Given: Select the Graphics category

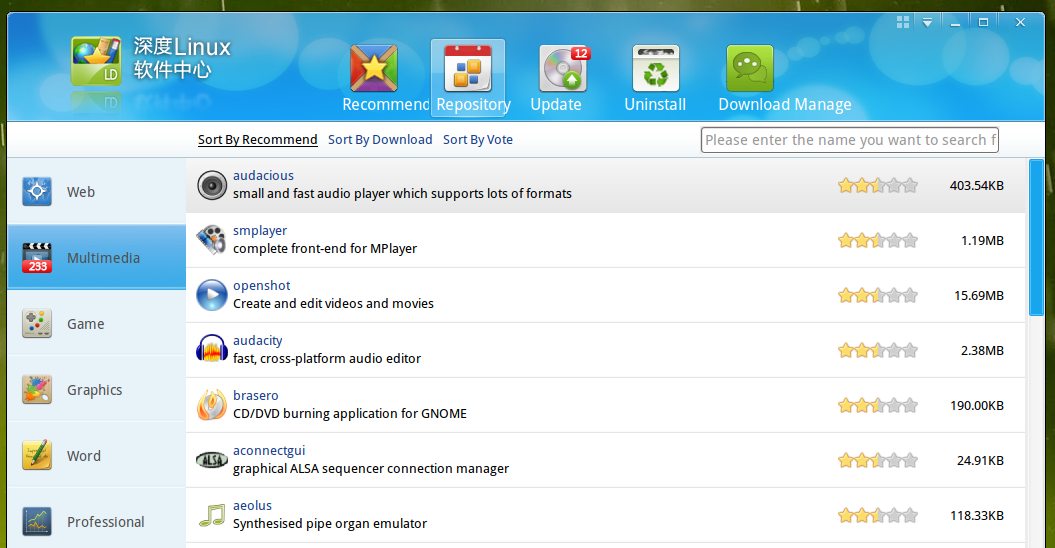Looking at the screenshot, I should (x=96, y=389).
